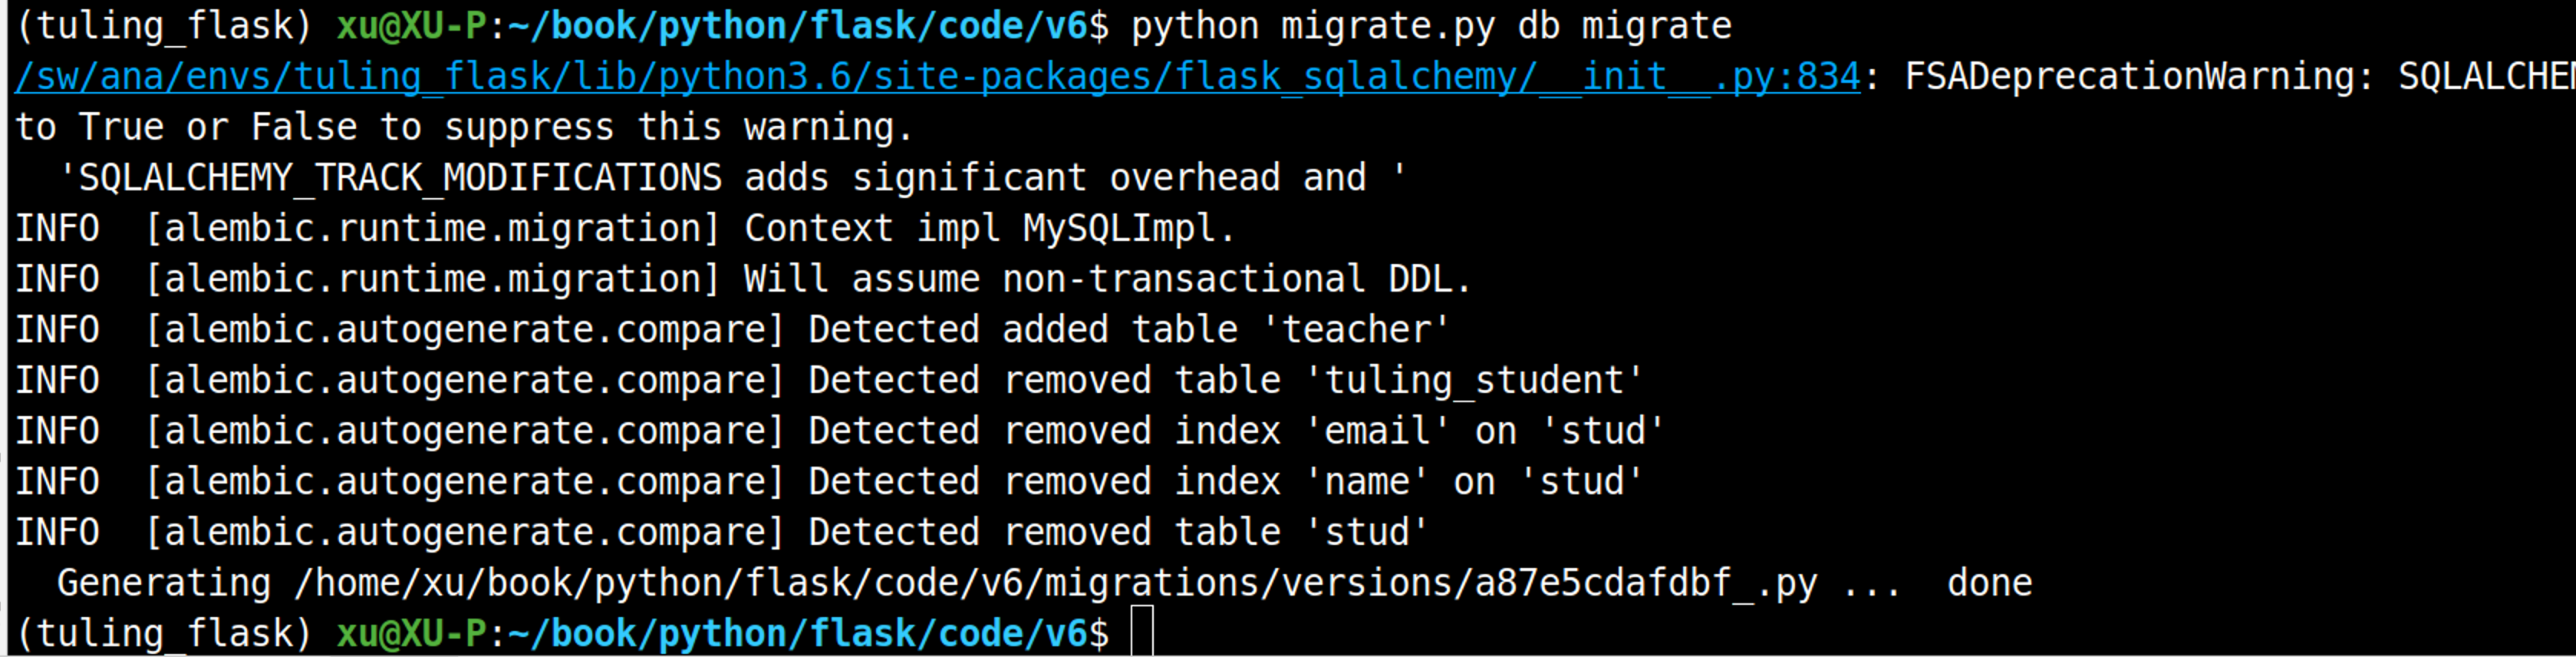Click the "Detected added table 'teacher'" line
2576x657 pixels.
[x=732, y=330]
